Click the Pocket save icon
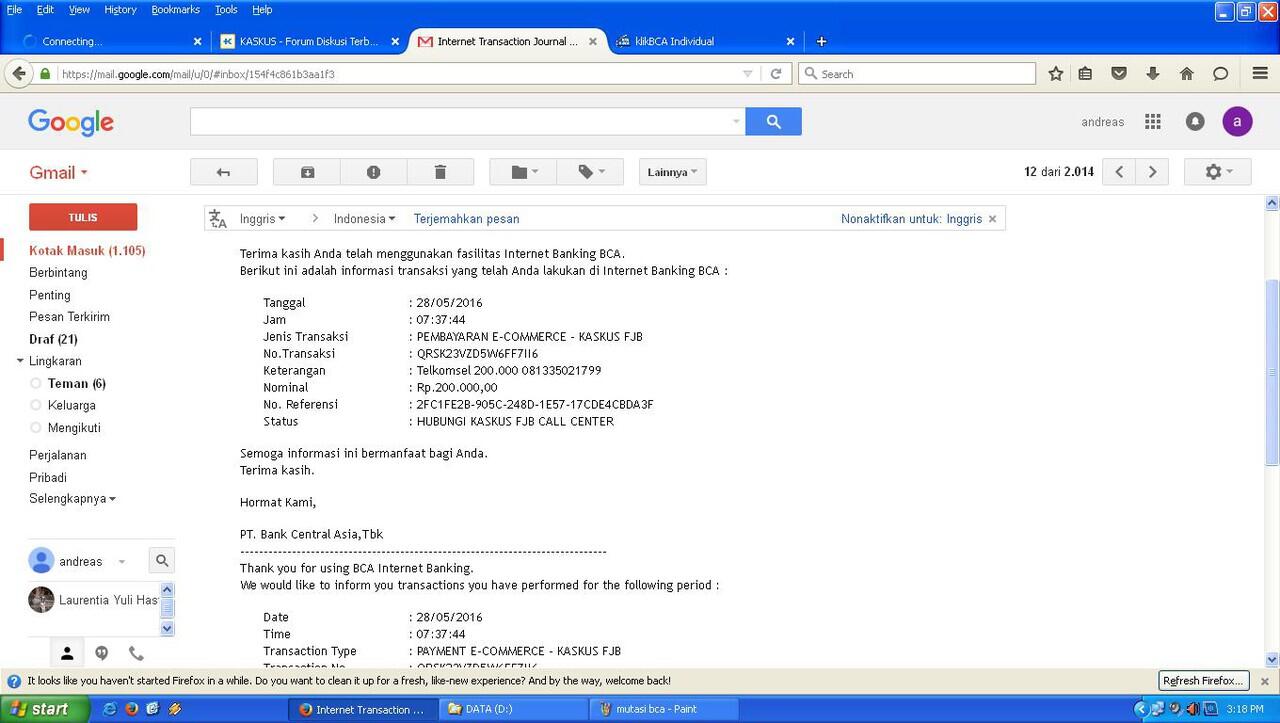The image size is (1280, 723). [1119, 74]
